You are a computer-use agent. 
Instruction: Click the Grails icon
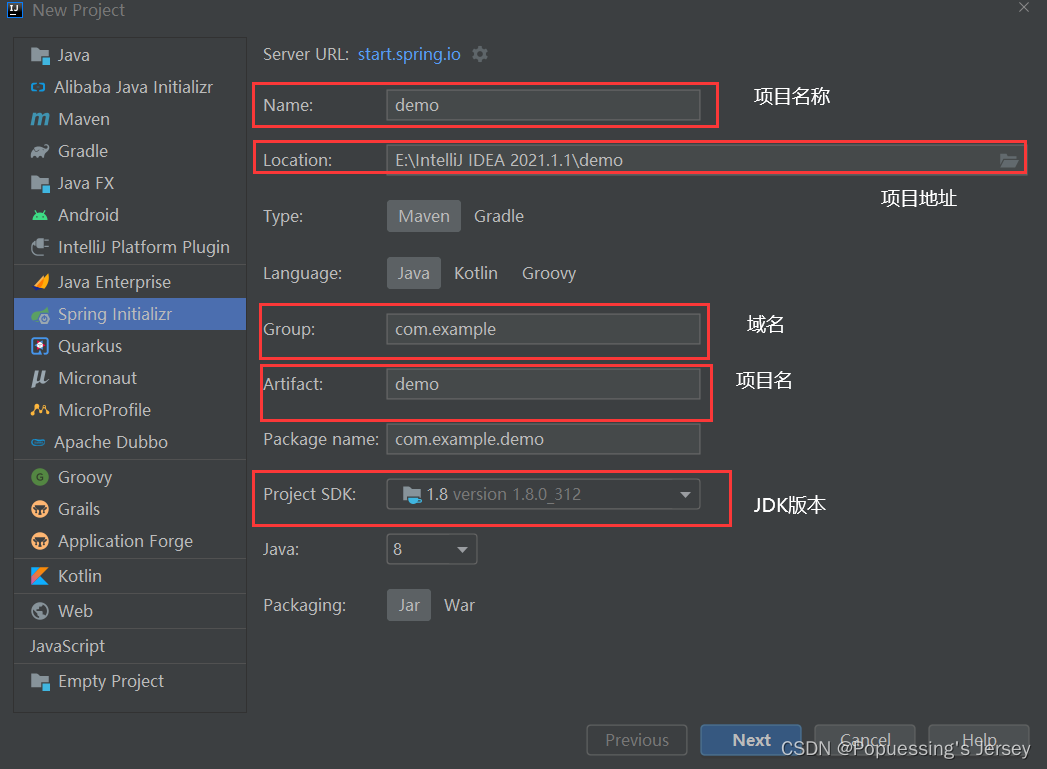point(40,509)
